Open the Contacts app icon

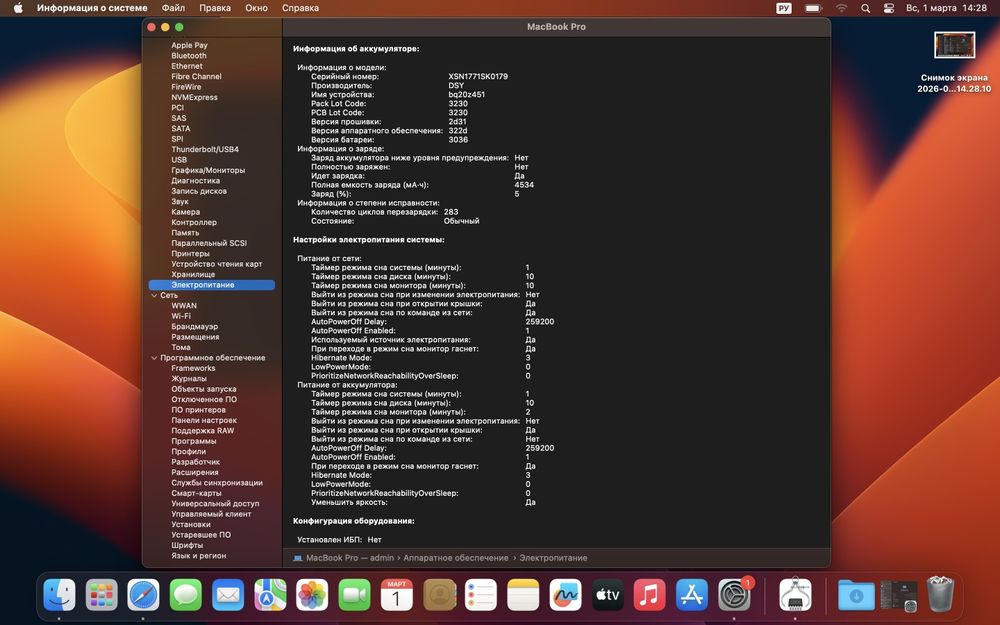click(x=439, y=595)
